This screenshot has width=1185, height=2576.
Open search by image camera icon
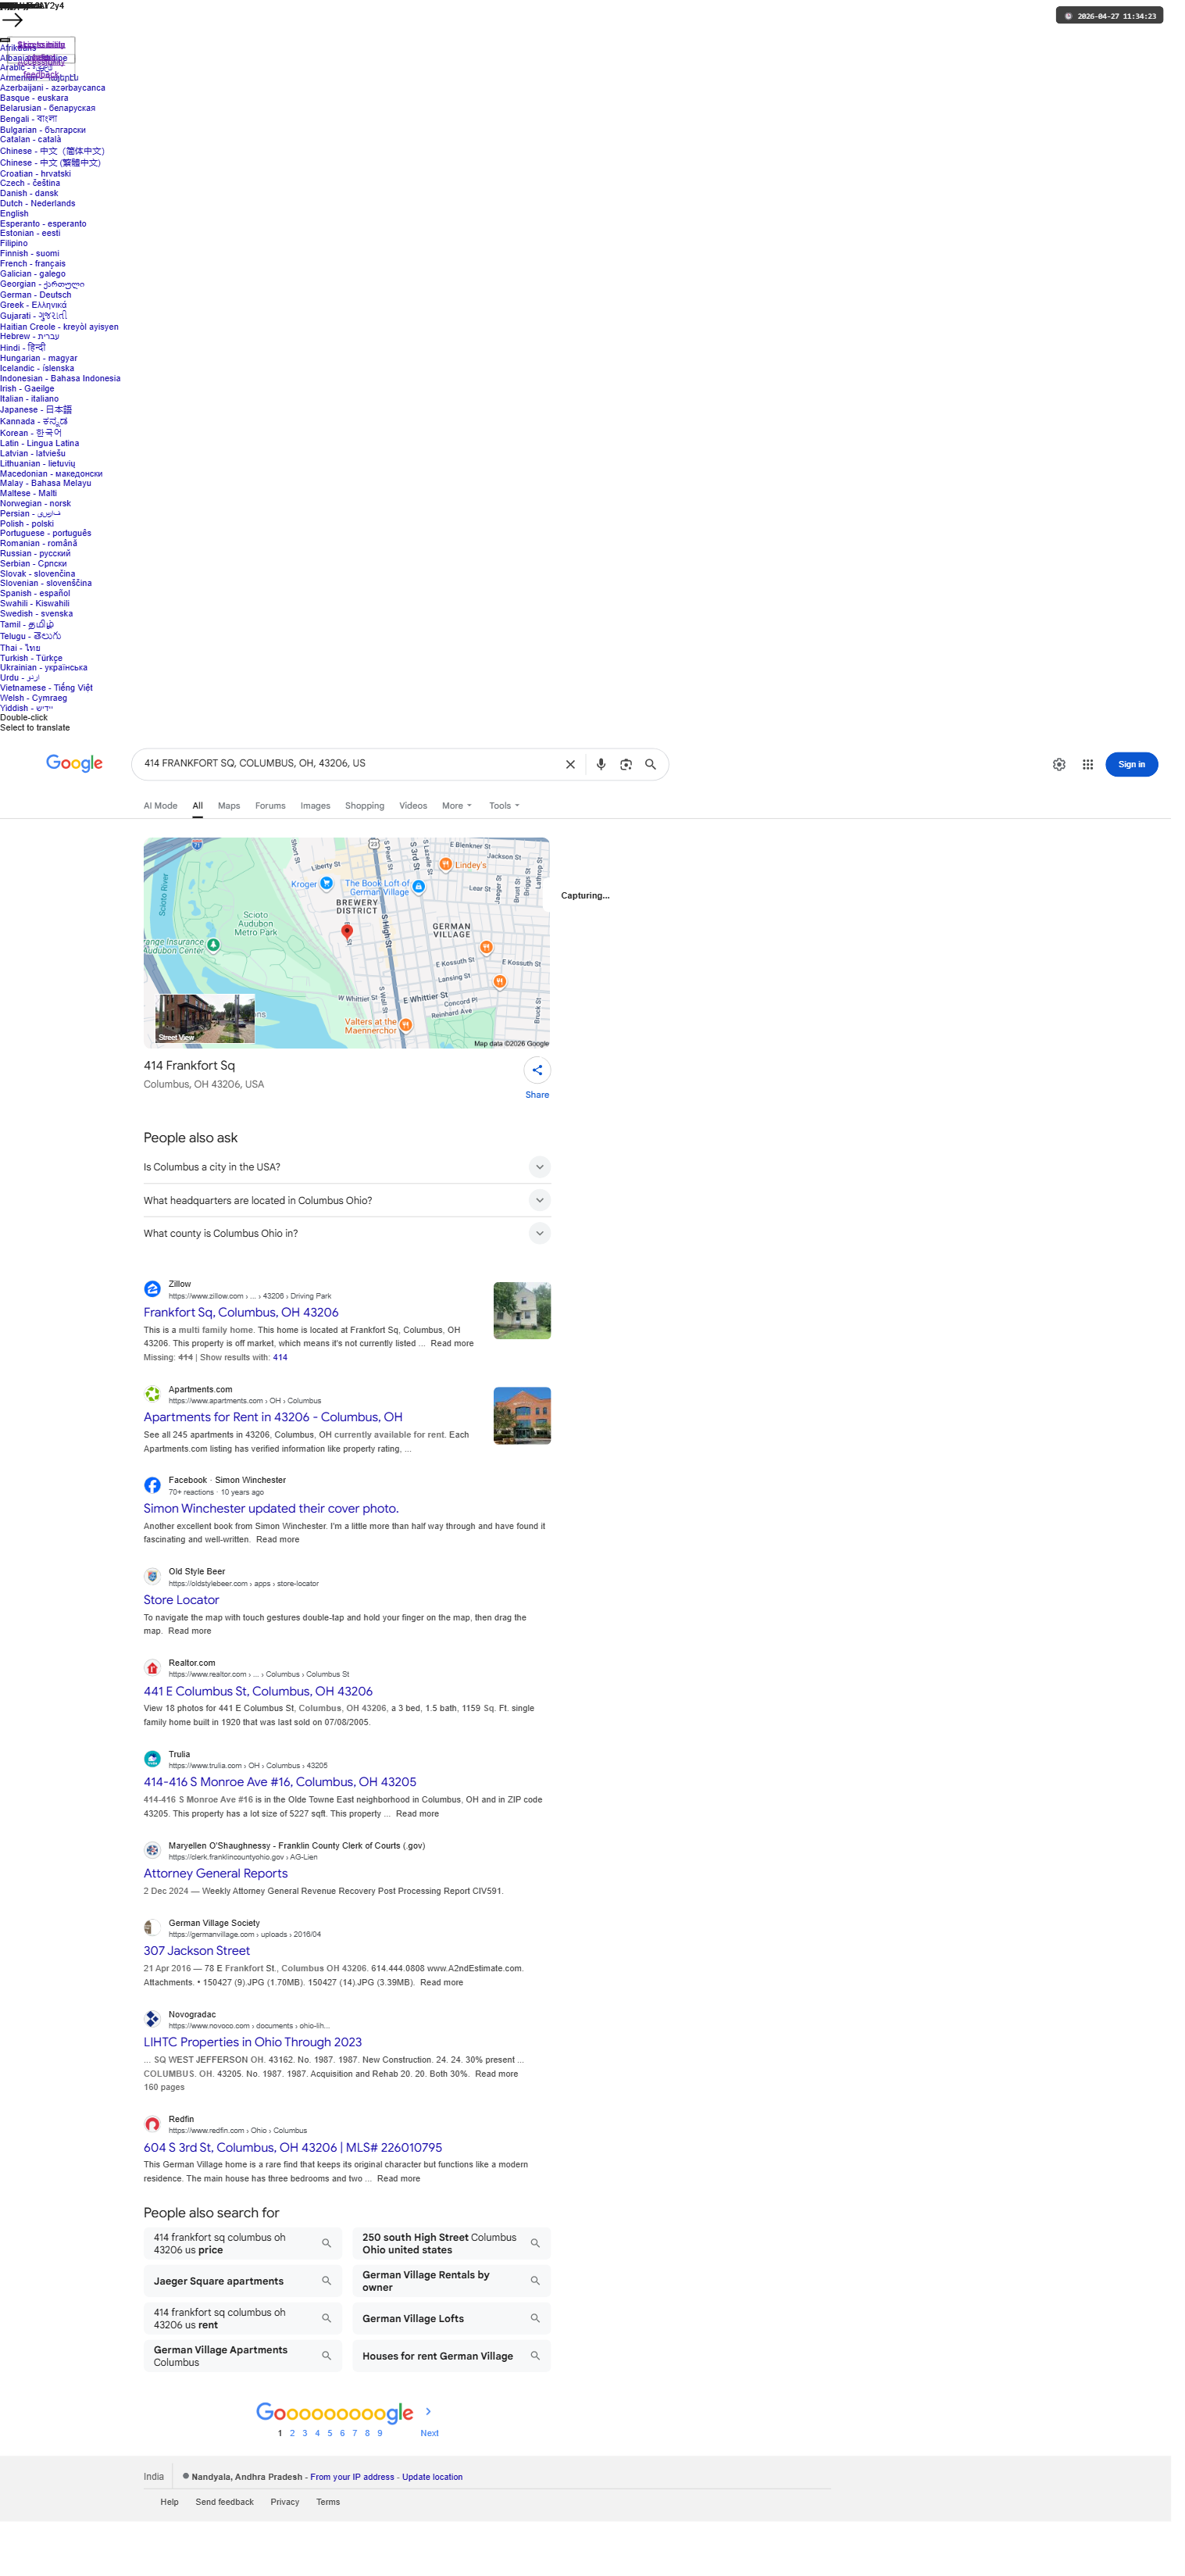(626, 765)
